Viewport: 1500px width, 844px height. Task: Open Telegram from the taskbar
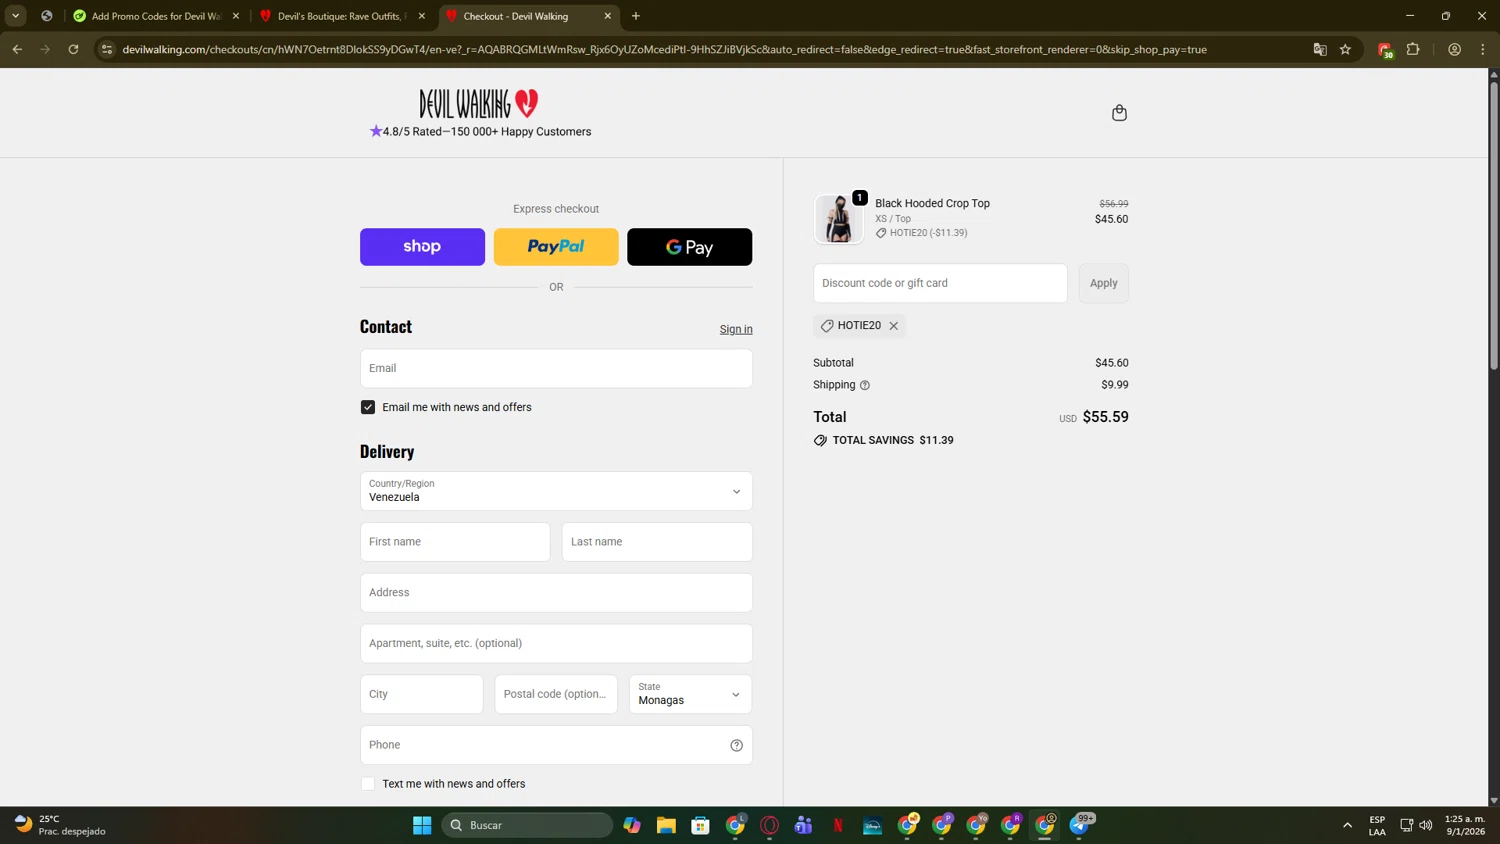(x=1080, y=825)
